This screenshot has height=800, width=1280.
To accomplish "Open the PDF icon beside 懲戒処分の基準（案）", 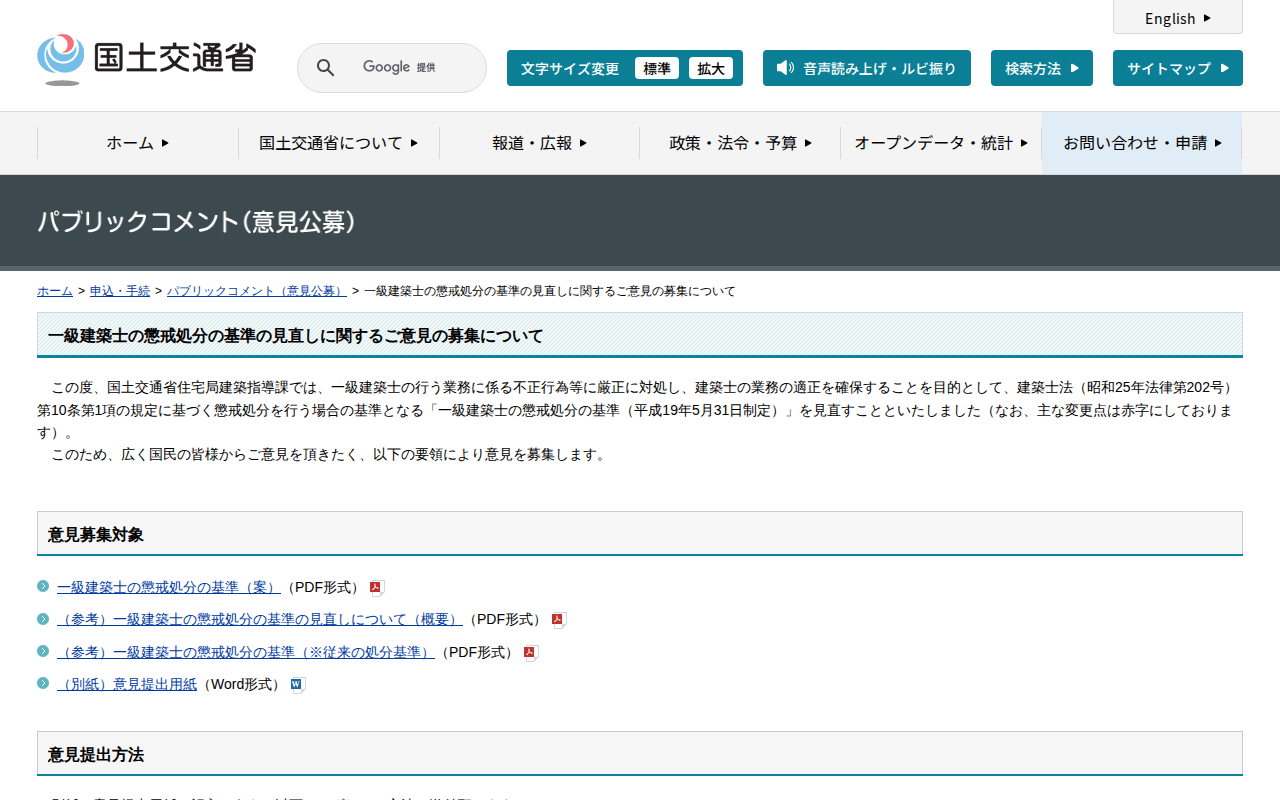I will coord(375,587).
